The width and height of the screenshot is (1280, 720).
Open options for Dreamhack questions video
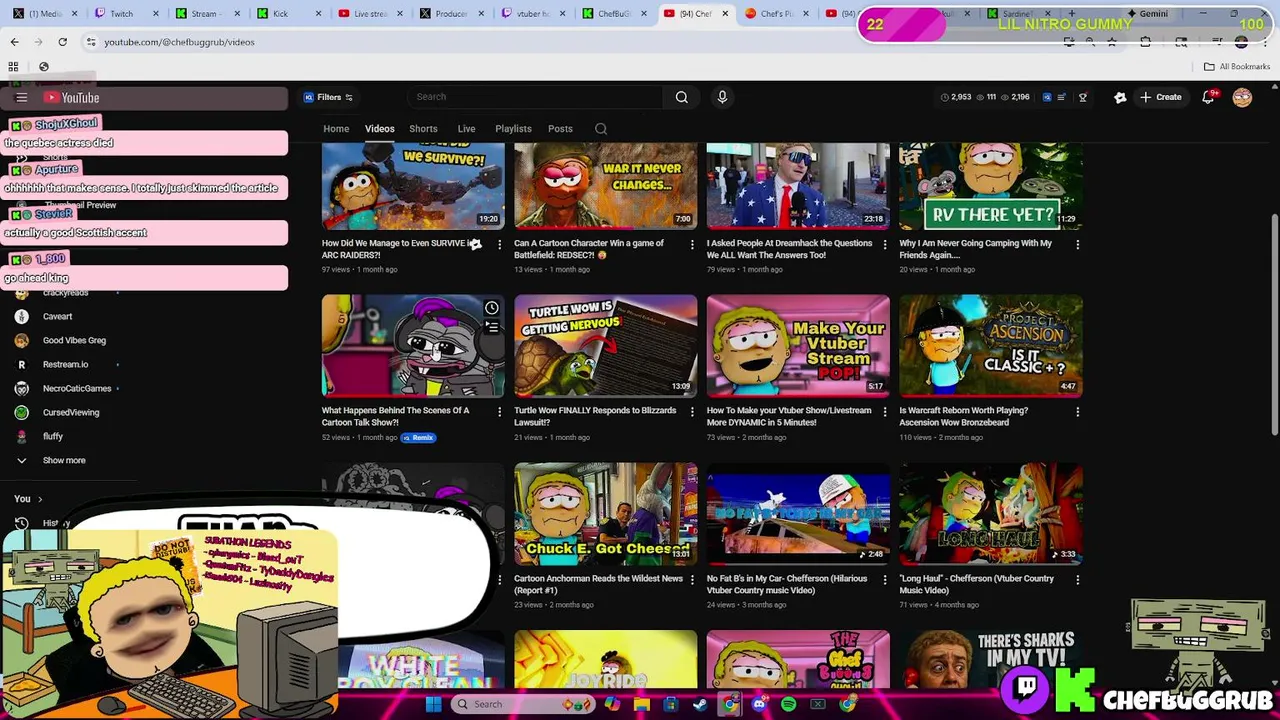884,244
